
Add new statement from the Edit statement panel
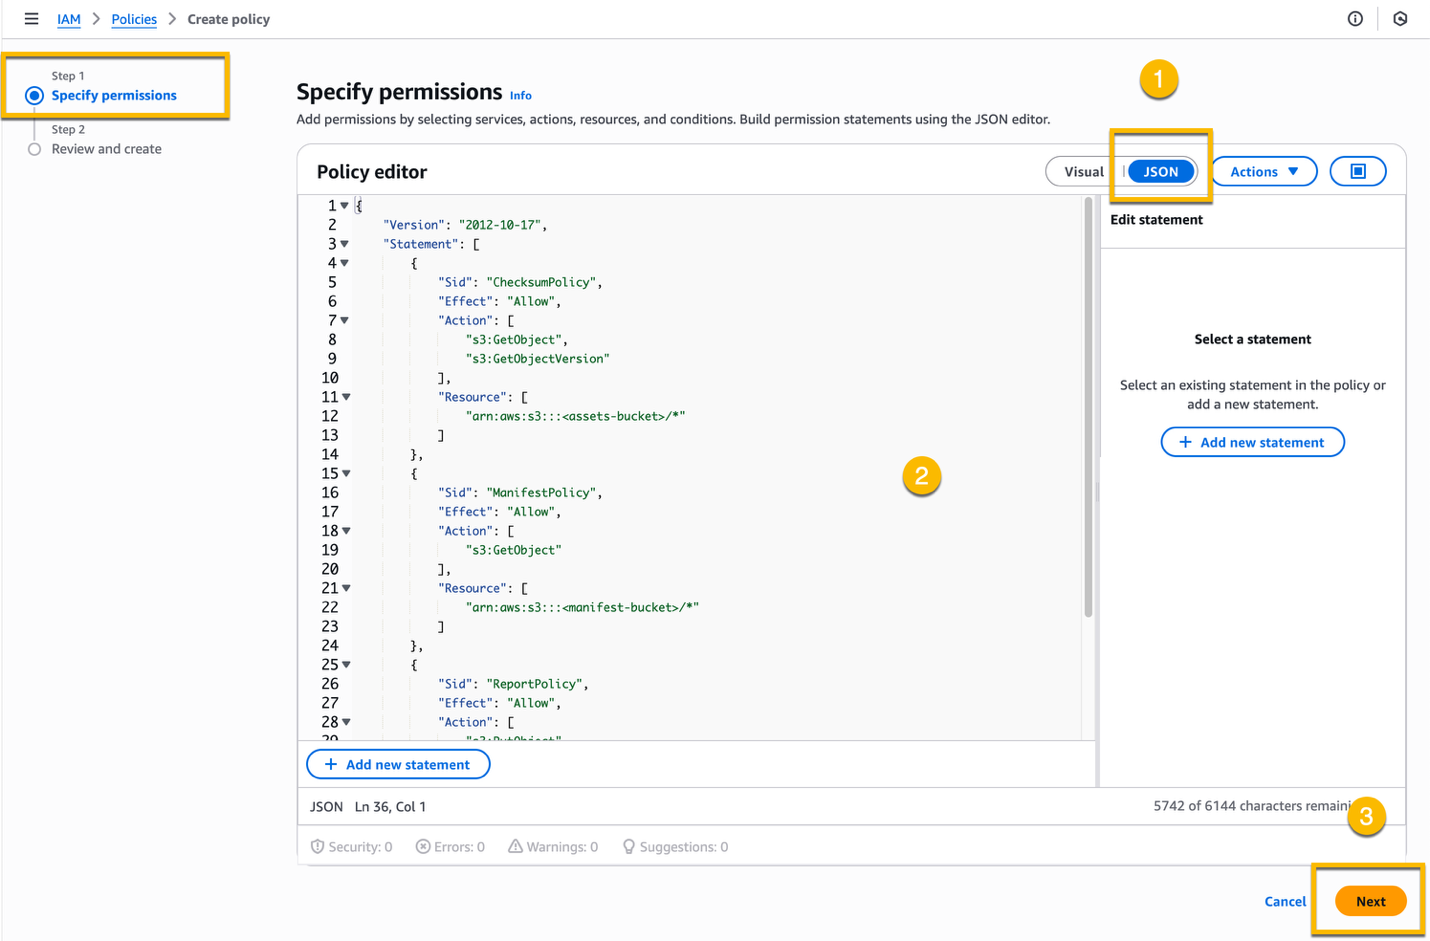click(1252, 441)
